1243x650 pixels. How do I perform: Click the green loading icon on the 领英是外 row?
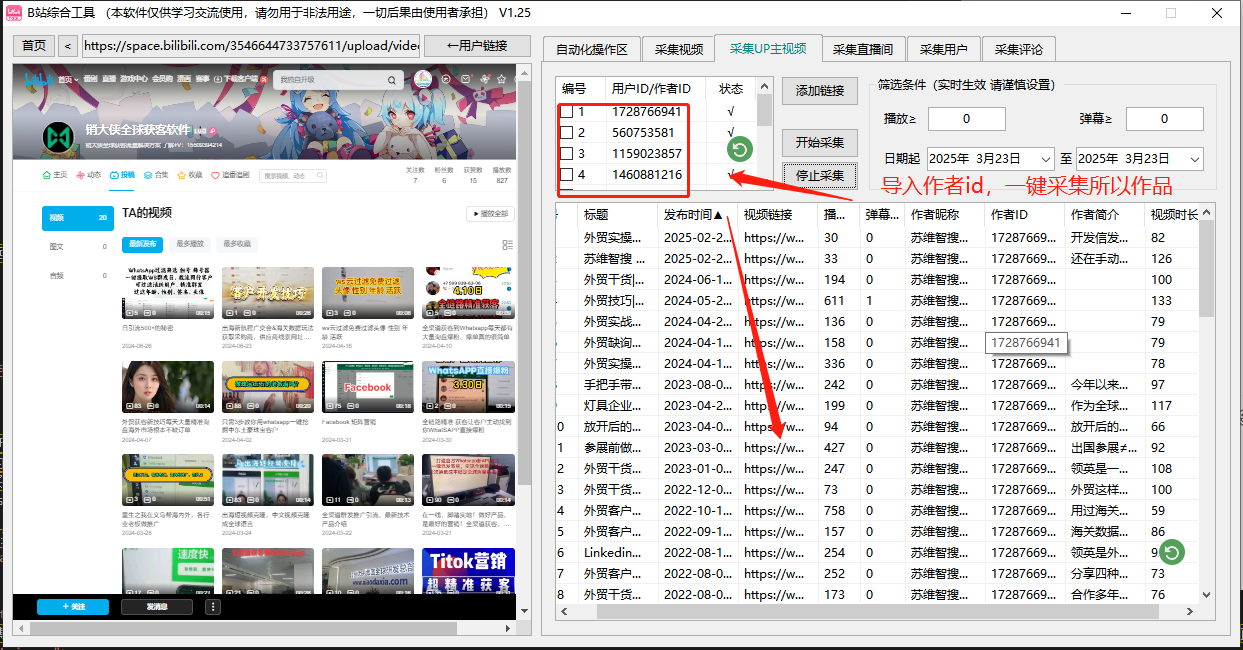(1170, 551)
